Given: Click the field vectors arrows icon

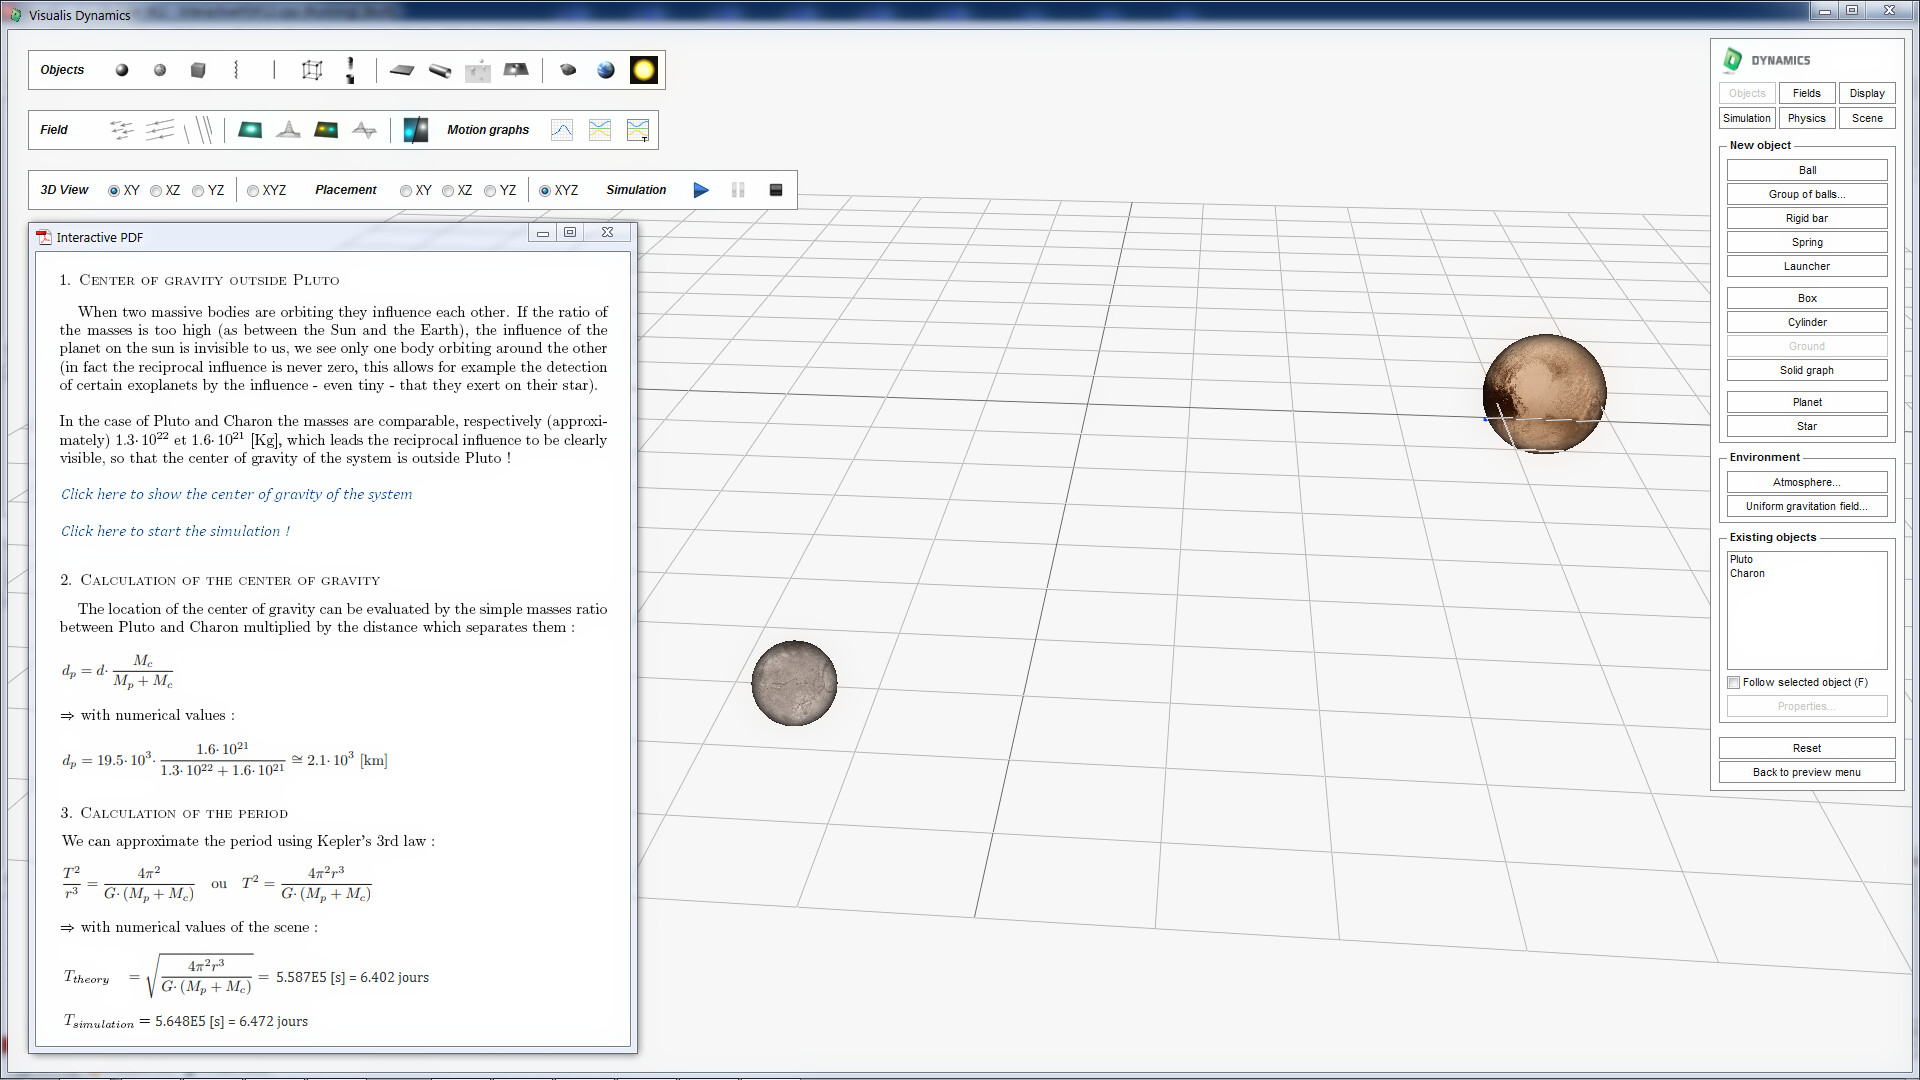Looking at the screenshot, I should [x=121, y=130].
